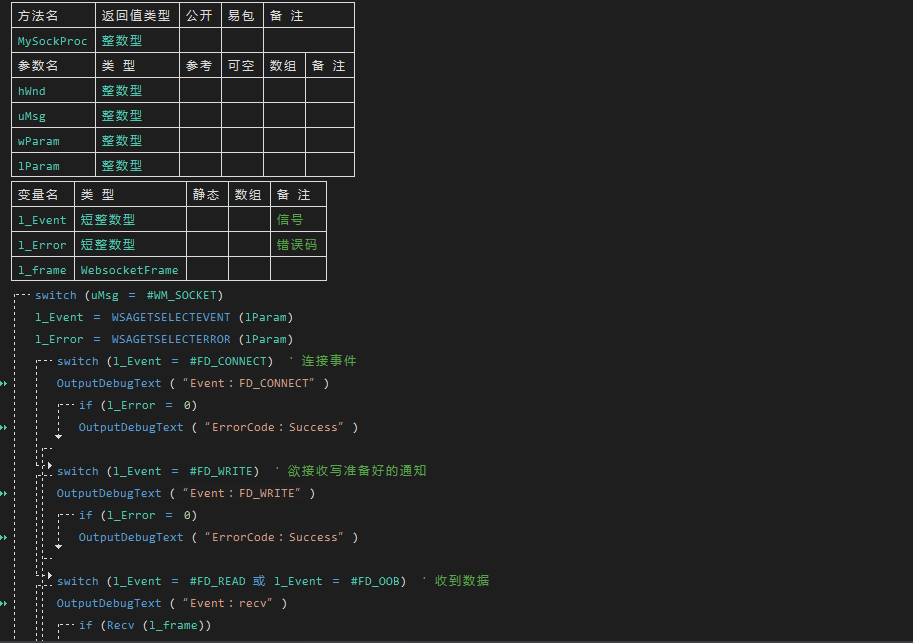
Task: Toggle 参考 cell for hWnd parameter
Action: point(200,91)
